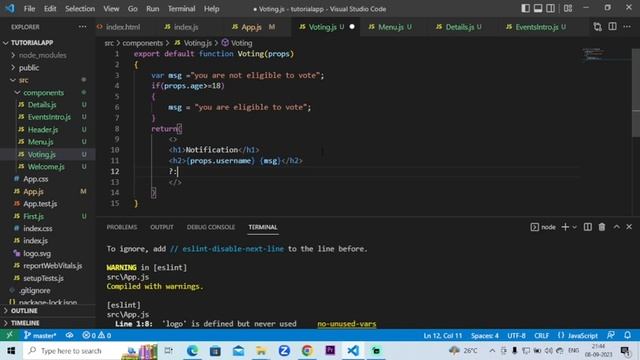Change end of line sequence CRLF
The height and width of the screenshot is (360, 640).
pyautogui.click(x=542, y=336)
